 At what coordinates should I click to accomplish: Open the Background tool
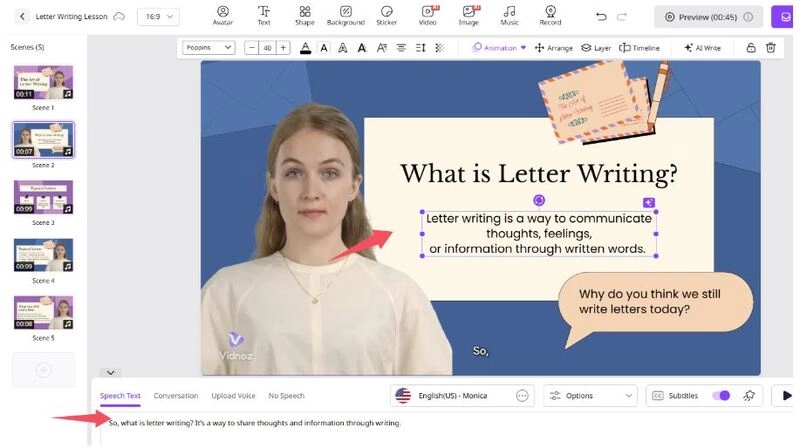[345, 16]
